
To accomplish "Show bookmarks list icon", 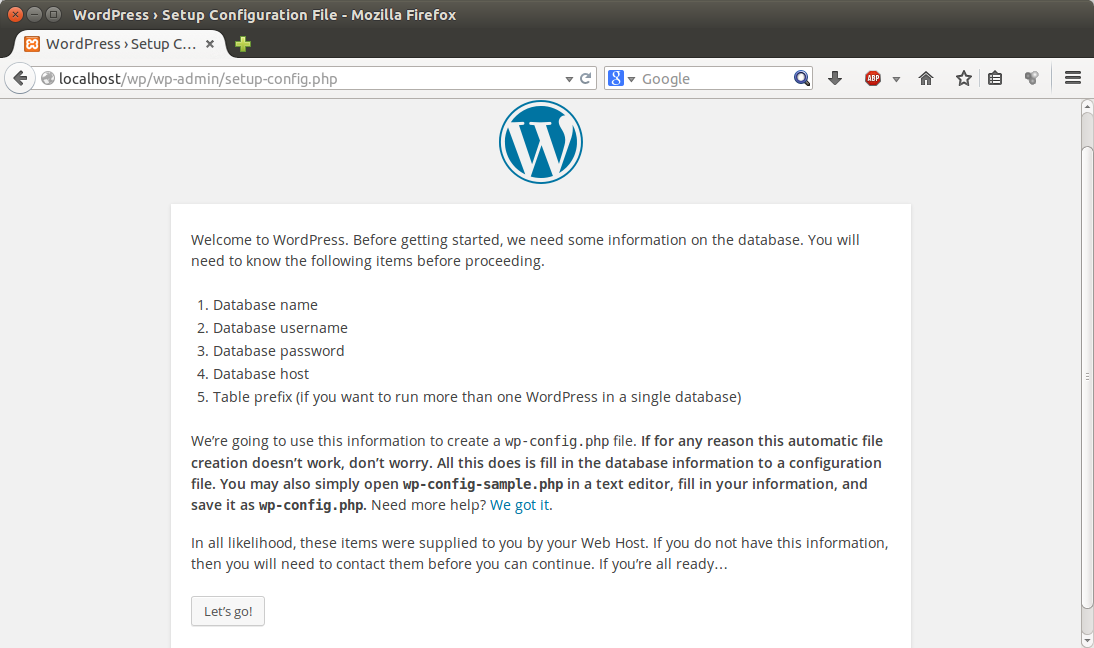I will click(x=995, y=78).
